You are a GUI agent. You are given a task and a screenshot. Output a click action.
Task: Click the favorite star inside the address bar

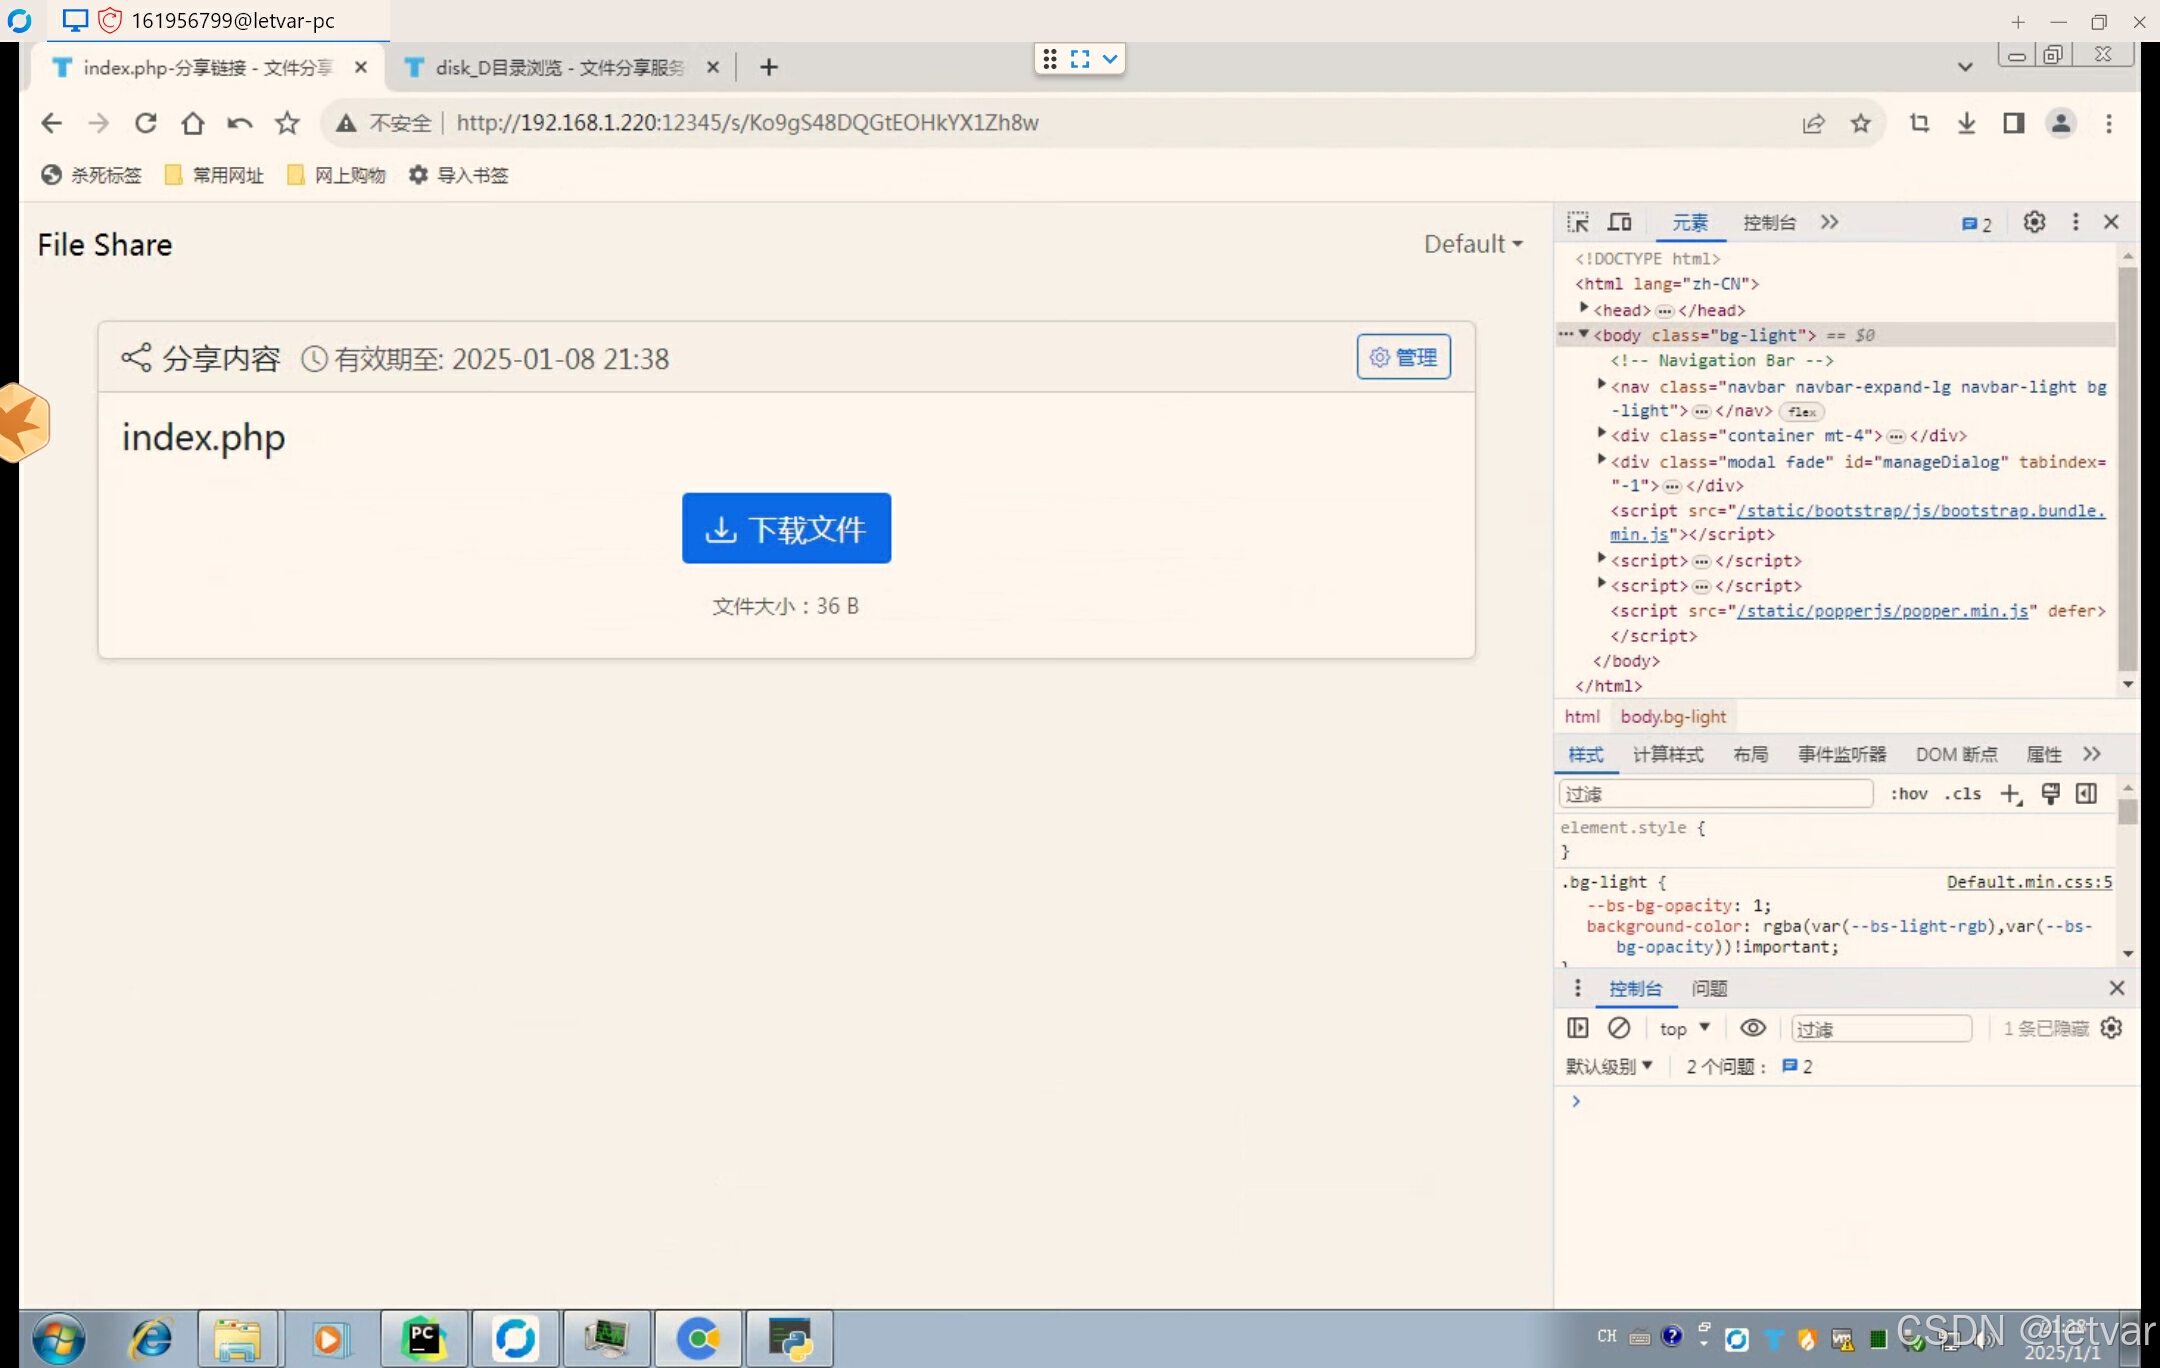click(1860, 123)
